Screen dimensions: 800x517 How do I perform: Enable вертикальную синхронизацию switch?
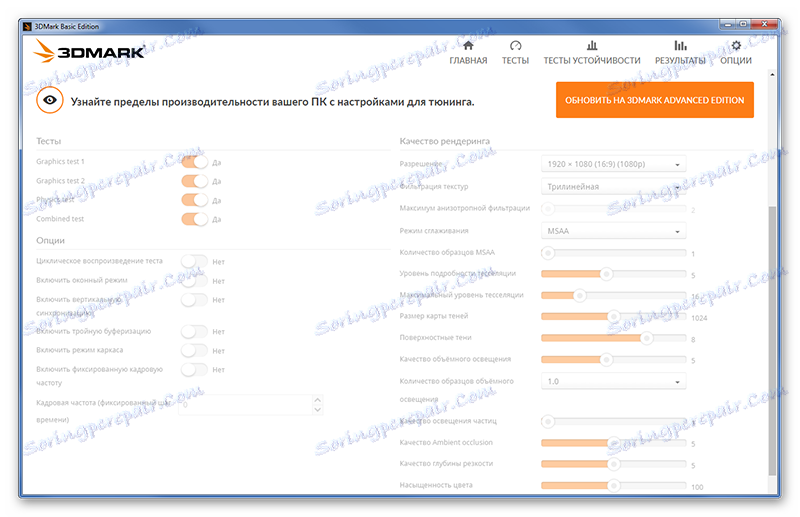point(194,300)
